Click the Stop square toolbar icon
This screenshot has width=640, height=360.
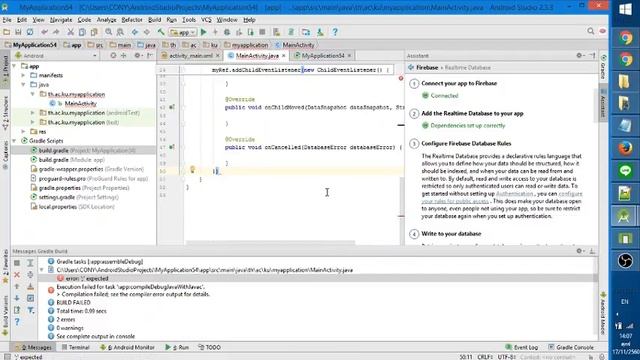tap(262, 32)
